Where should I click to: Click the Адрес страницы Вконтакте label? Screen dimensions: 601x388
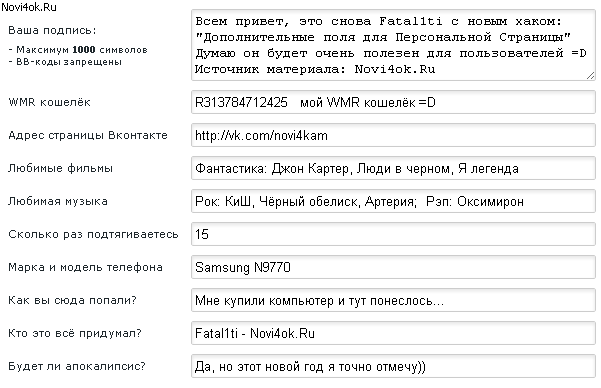click(88, 135)
